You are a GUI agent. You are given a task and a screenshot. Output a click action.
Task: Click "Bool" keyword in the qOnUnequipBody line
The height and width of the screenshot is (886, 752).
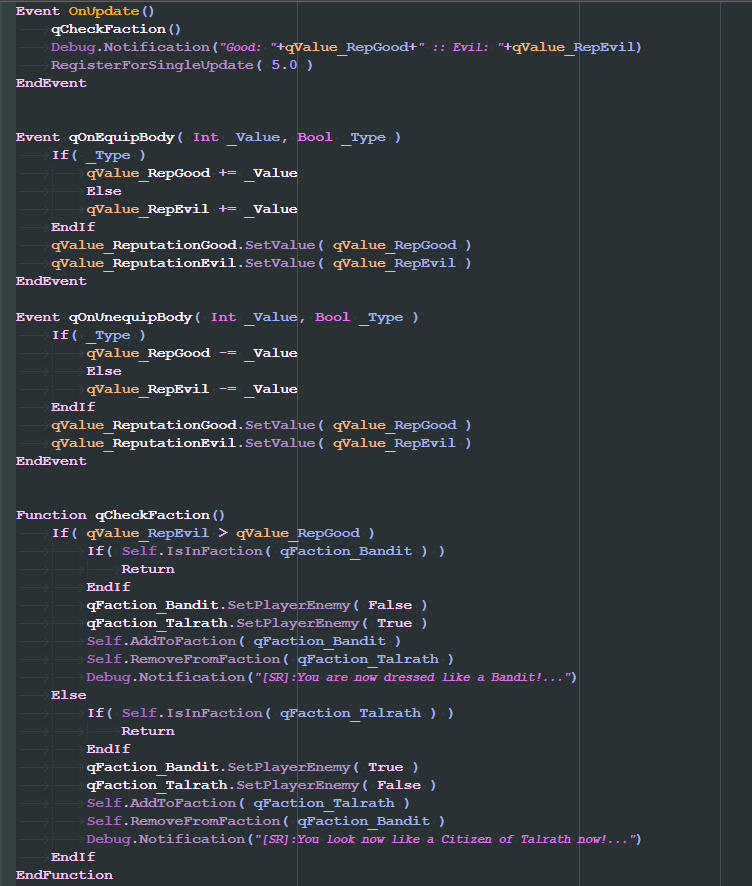[332, 317]
